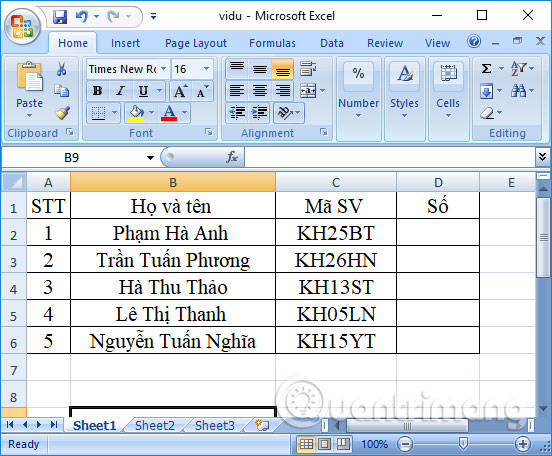Open the Page Layout ribbon tab
The height and width of the screenshot is (456, 552).
[x=196, y=43]
